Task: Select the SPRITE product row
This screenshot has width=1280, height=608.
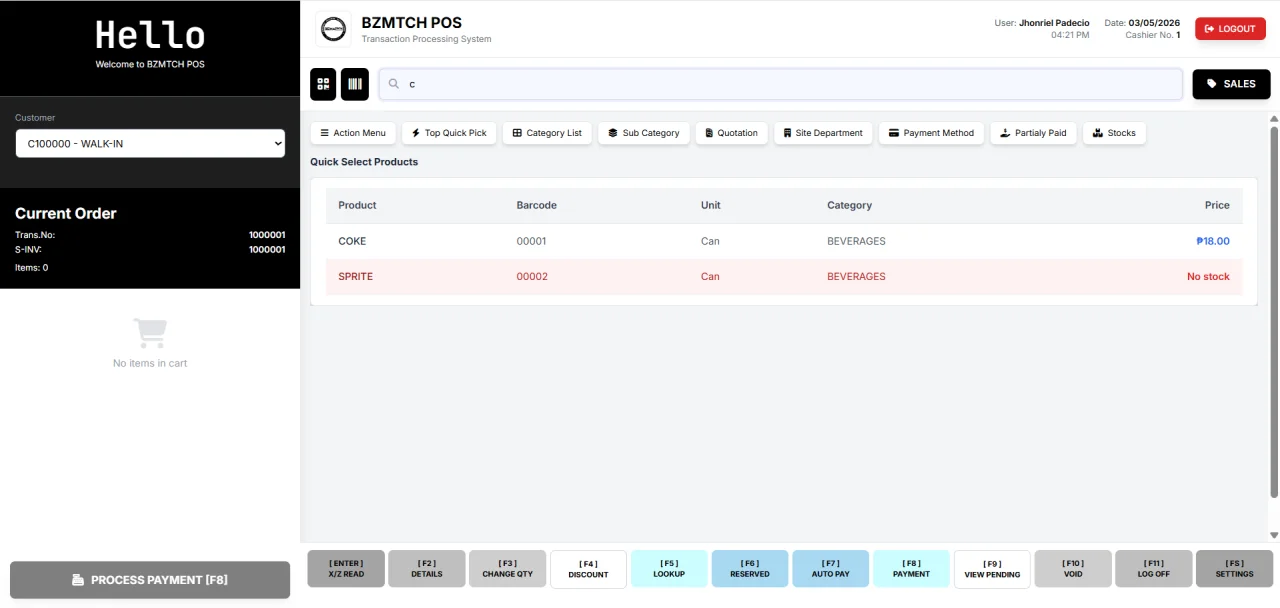Action: coord(784,277)
